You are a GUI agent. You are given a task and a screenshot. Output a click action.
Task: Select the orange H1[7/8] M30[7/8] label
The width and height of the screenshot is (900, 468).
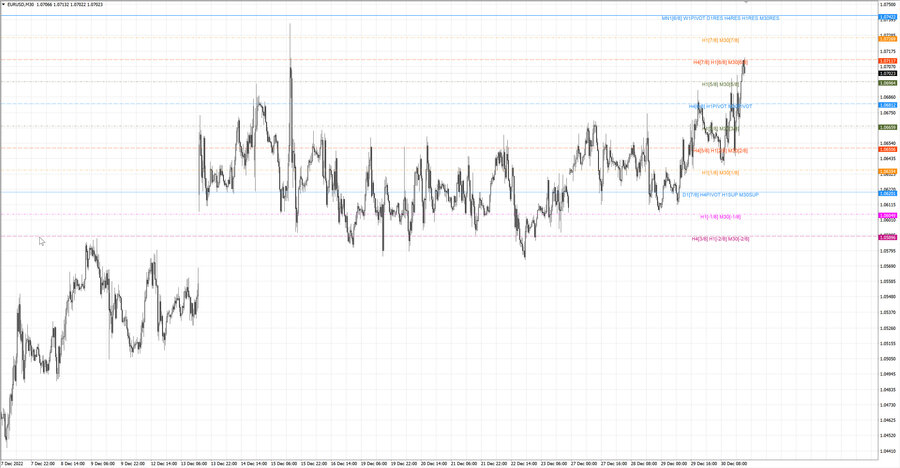tap(720, 40)
